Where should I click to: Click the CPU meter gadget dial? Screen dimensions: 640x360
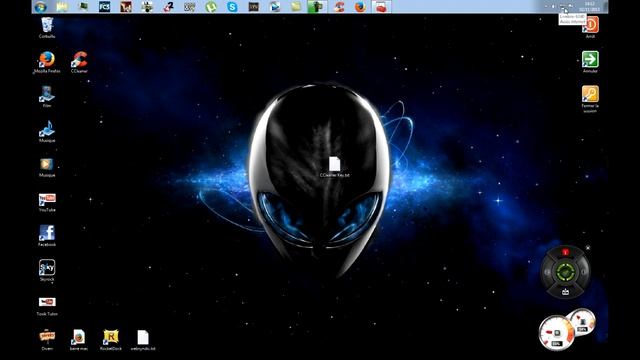557,333
